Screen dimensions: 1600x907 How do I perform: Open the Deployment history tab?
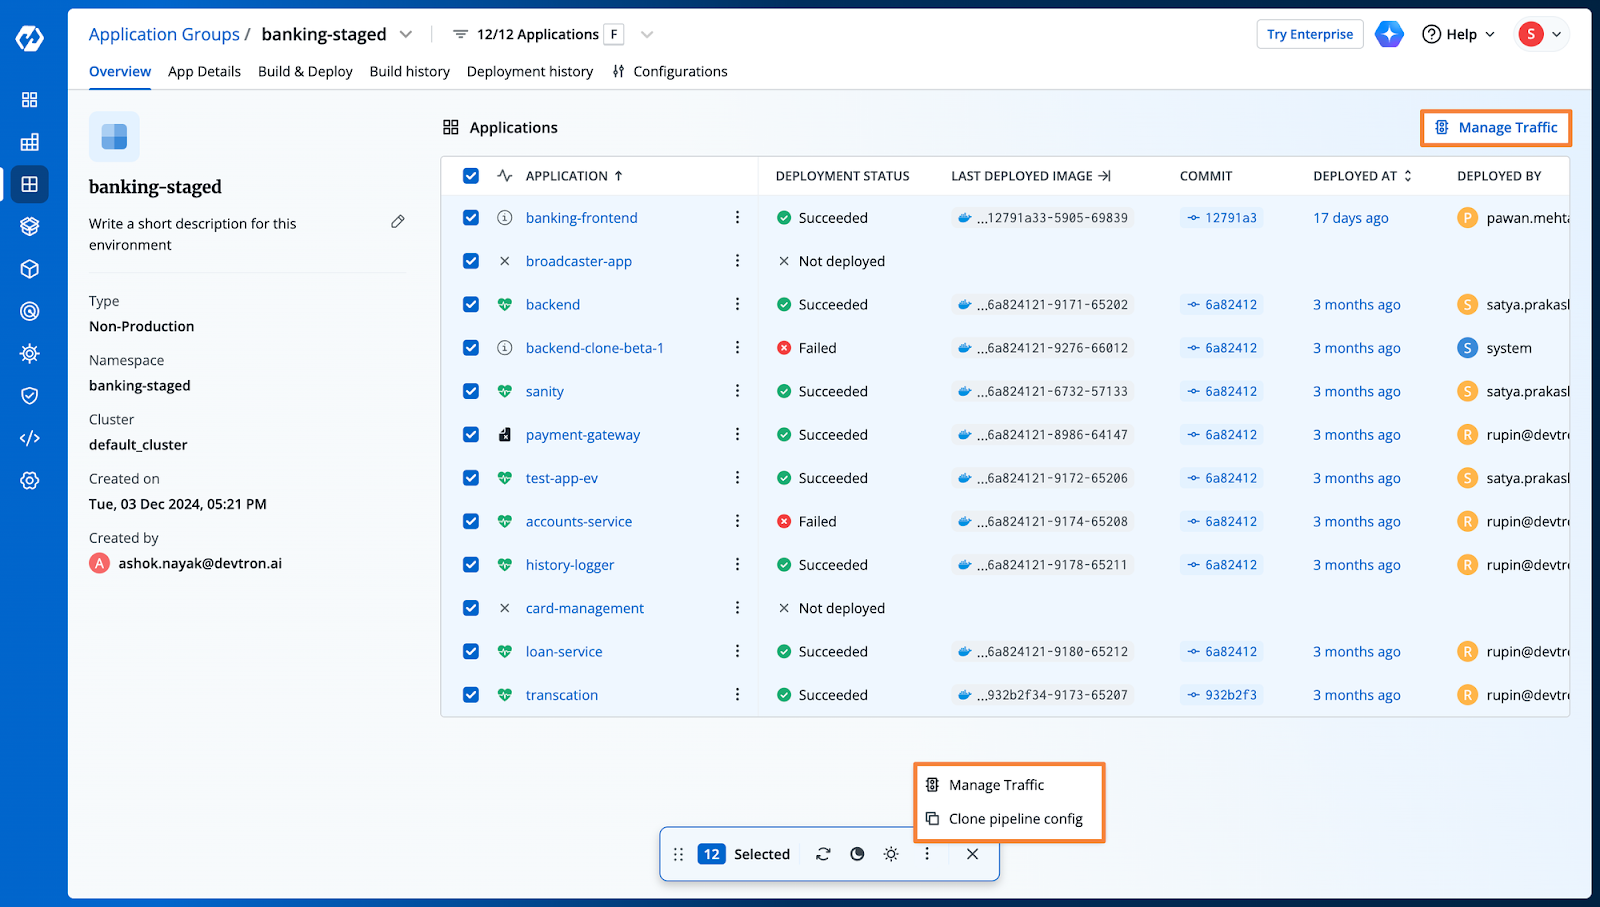tap(530, 71)
